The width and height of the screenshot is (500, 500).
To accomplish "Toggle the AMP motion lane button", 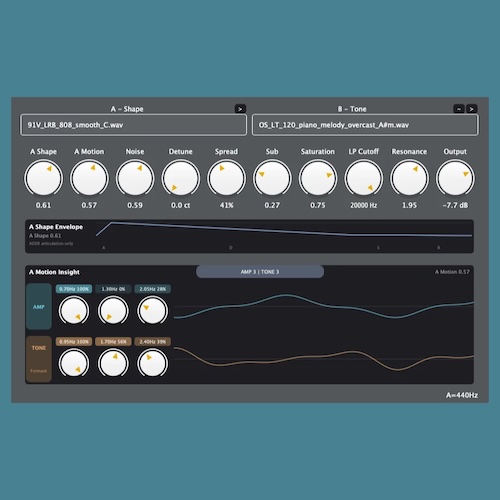I will click(39, 307).
